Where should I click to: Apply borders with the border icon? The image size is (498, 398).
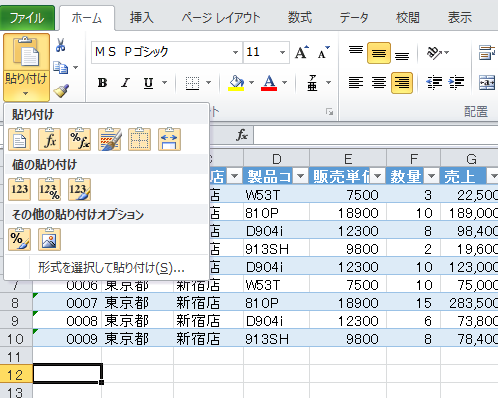(x=192, y=83)
